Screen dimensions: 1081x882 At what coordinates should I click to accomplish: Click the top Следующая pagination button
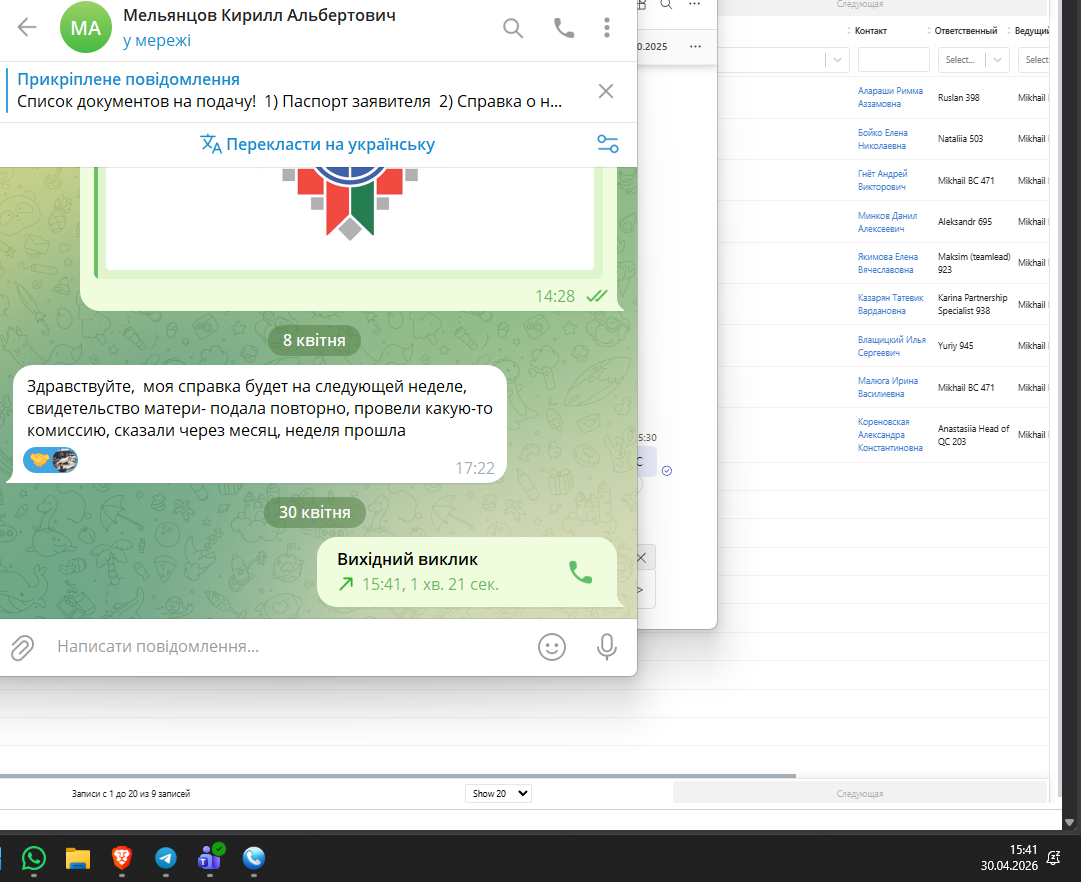(860, 6)
